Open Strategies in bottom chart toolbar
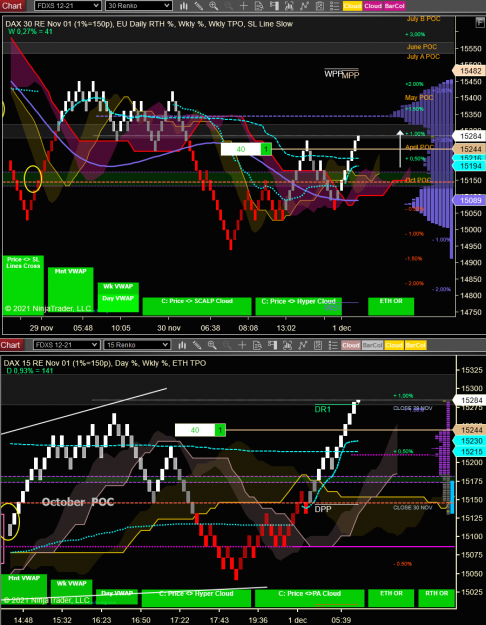The width and height of the screenshot is (486, 625). tap(318, 345)
